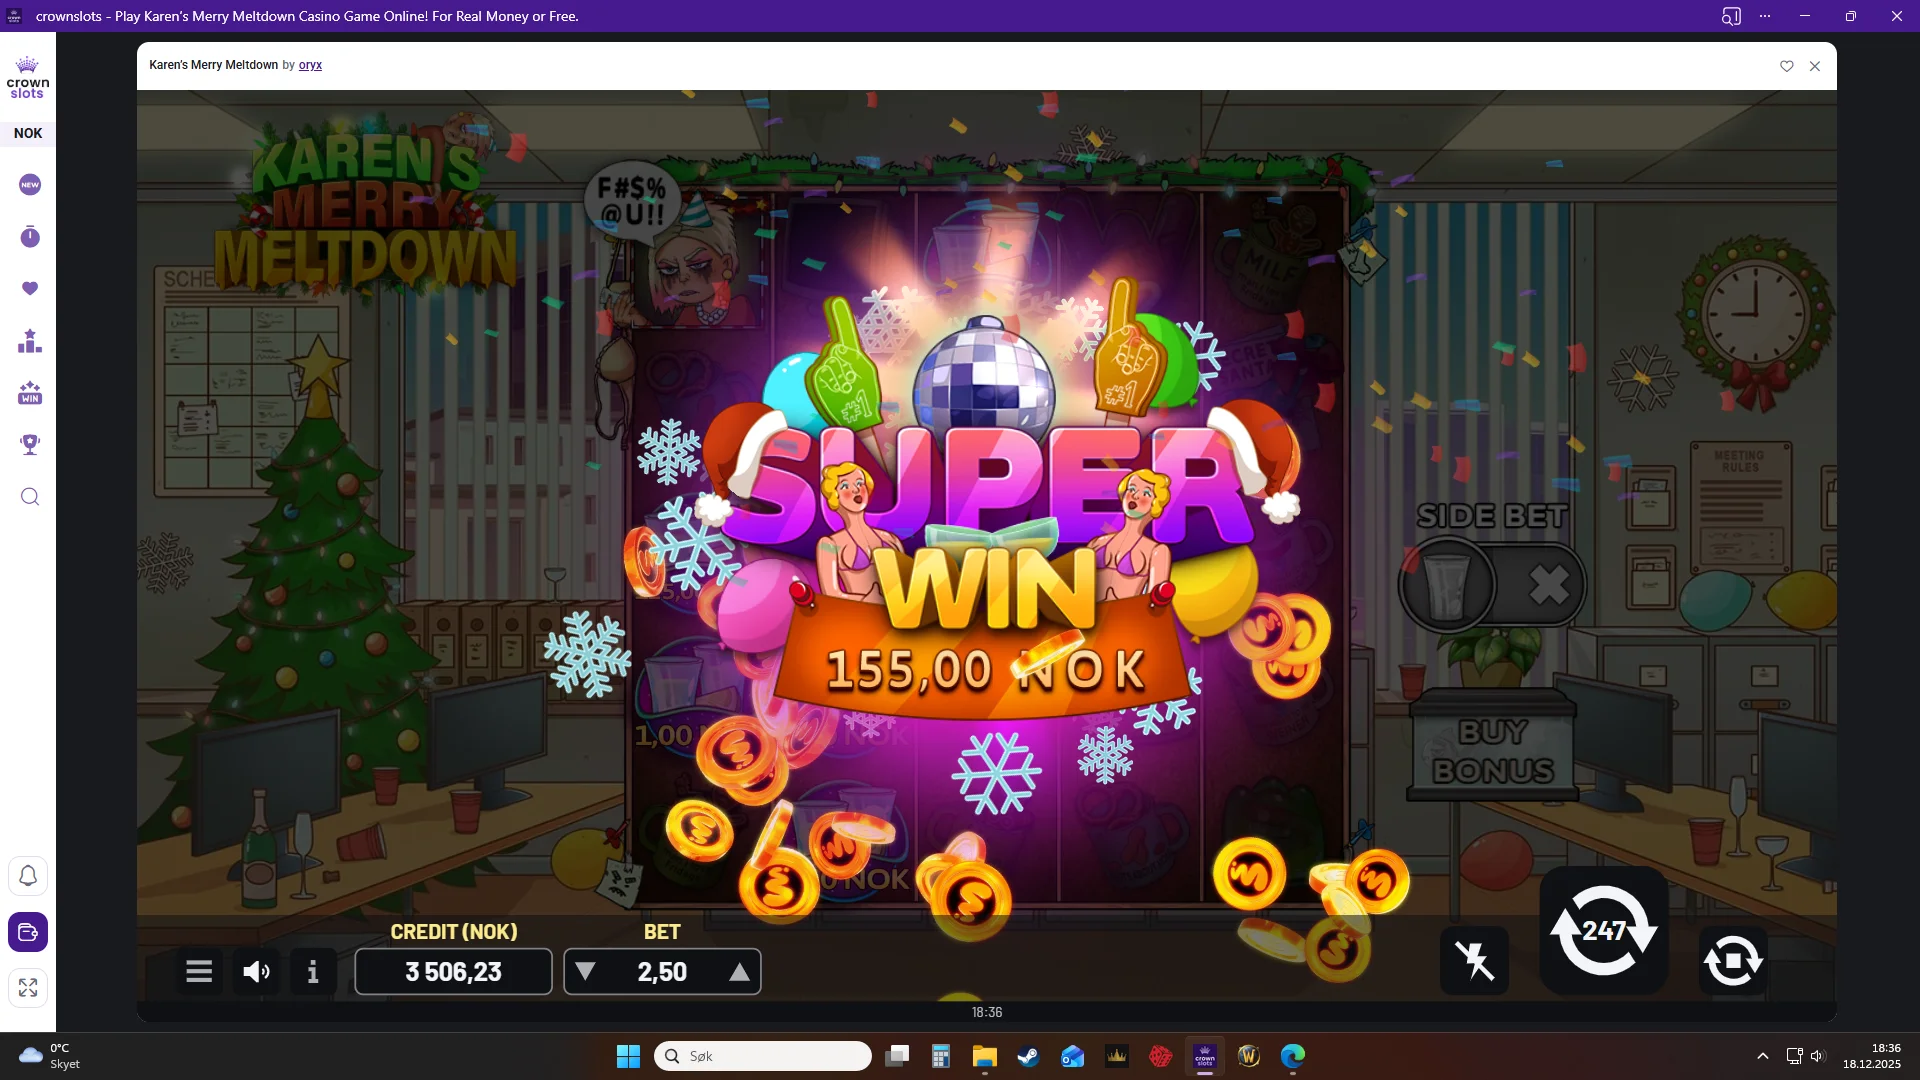This screenshot has width=1920, height=1080.
Task: Click the bet amount 2,50
Action: click(x=662, y=972)
